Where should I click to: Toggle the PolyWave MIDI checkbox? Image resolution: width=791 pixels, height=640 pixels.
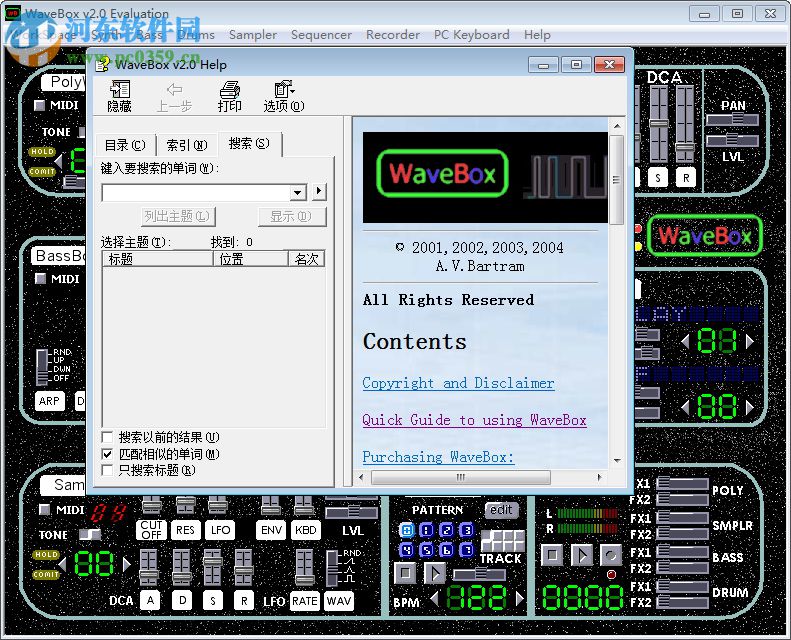(39, 105)
